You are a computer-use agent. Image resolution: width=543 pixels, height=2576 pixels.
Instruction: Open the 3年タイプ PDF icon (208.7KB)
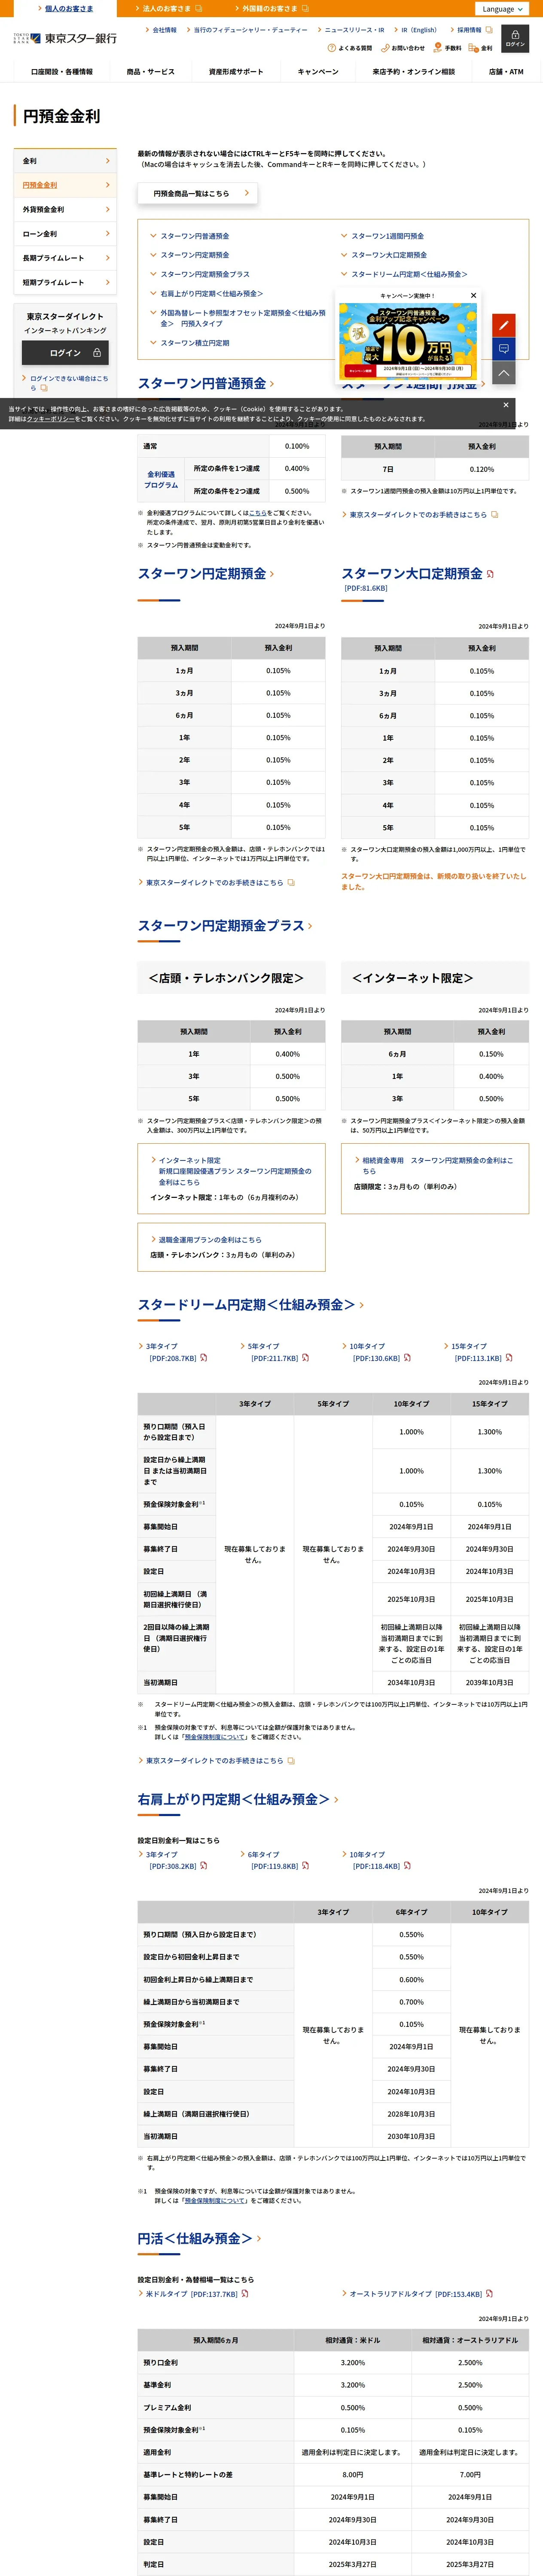(x=203, y=1358)
